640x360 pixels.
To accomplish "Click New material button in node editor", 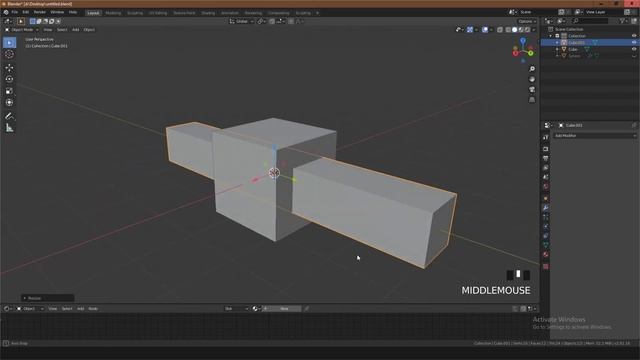I will point(281,309).
